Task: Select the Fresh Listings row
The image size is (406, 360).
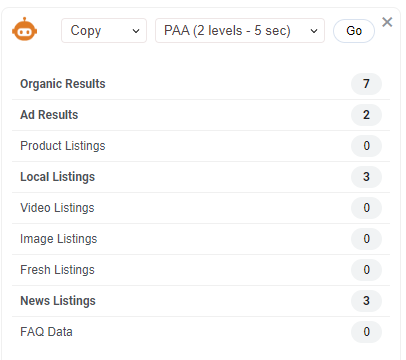Action: coord(201,270)
